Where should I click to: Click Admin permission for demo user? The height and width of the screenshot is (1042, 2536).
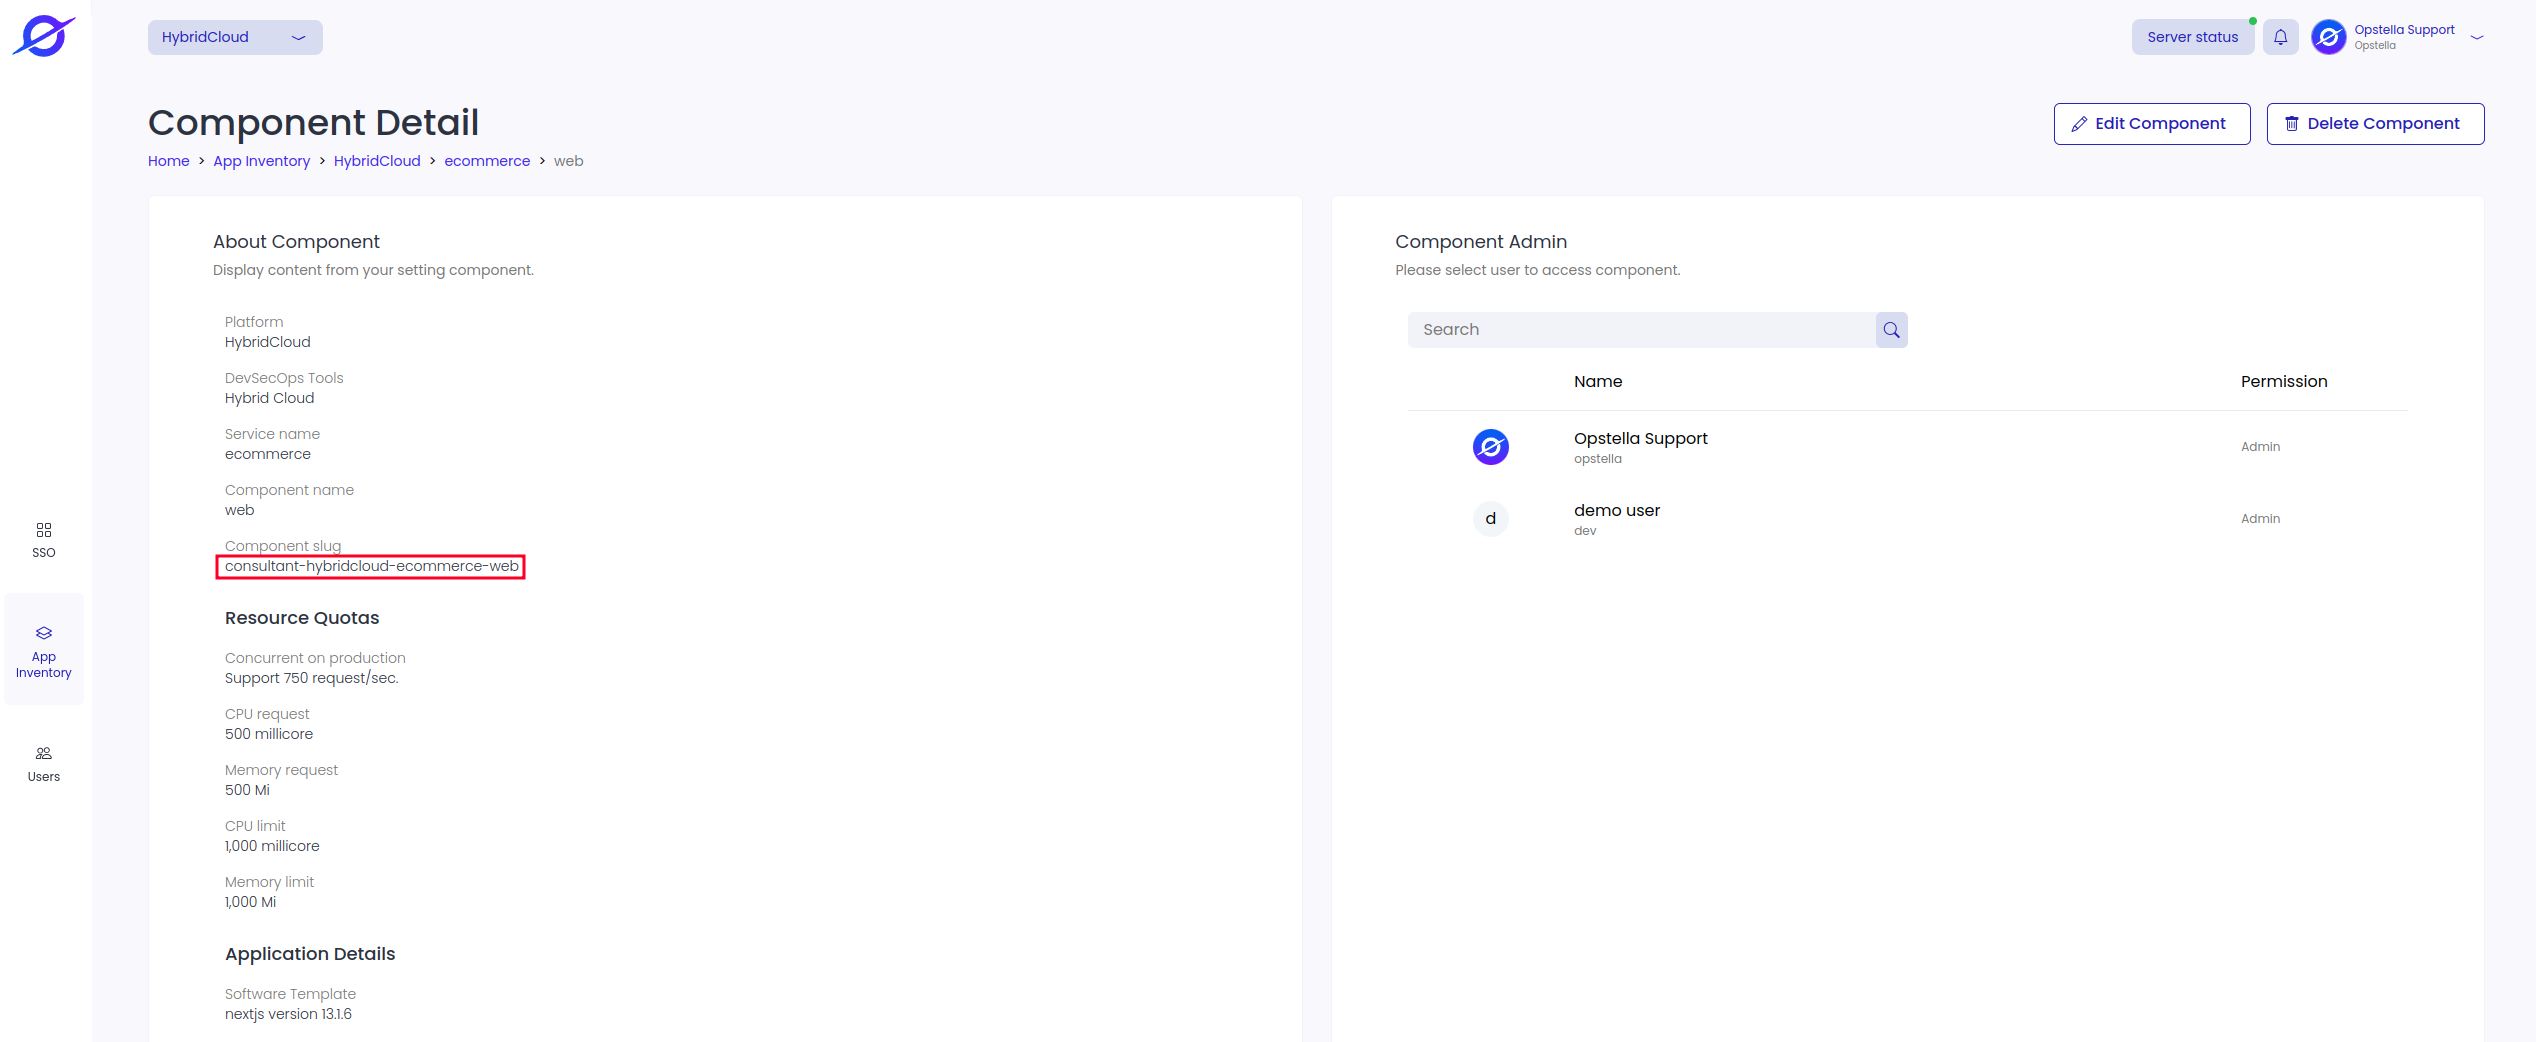pos(2261,519)
